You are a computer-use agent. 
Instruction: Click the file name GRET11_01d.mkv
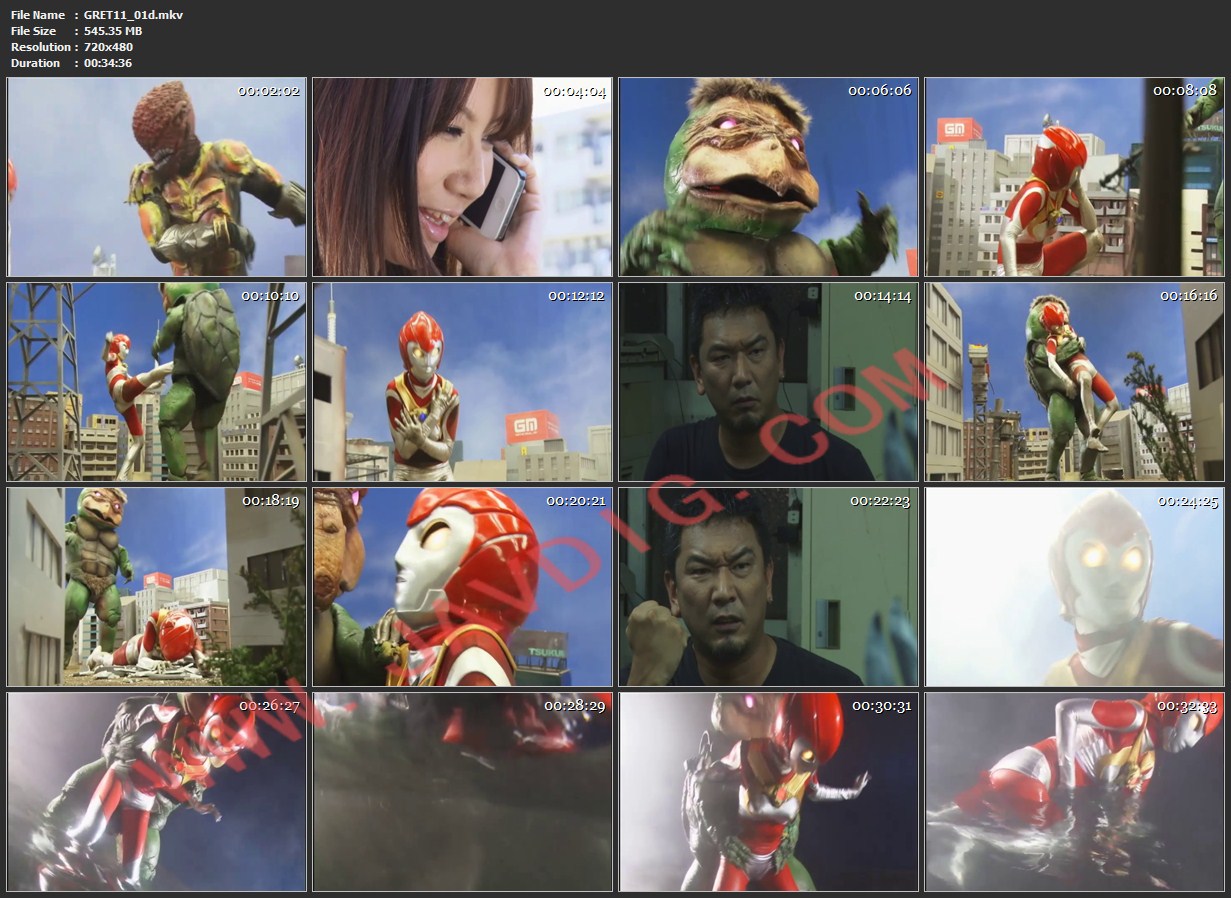(133, 15)
